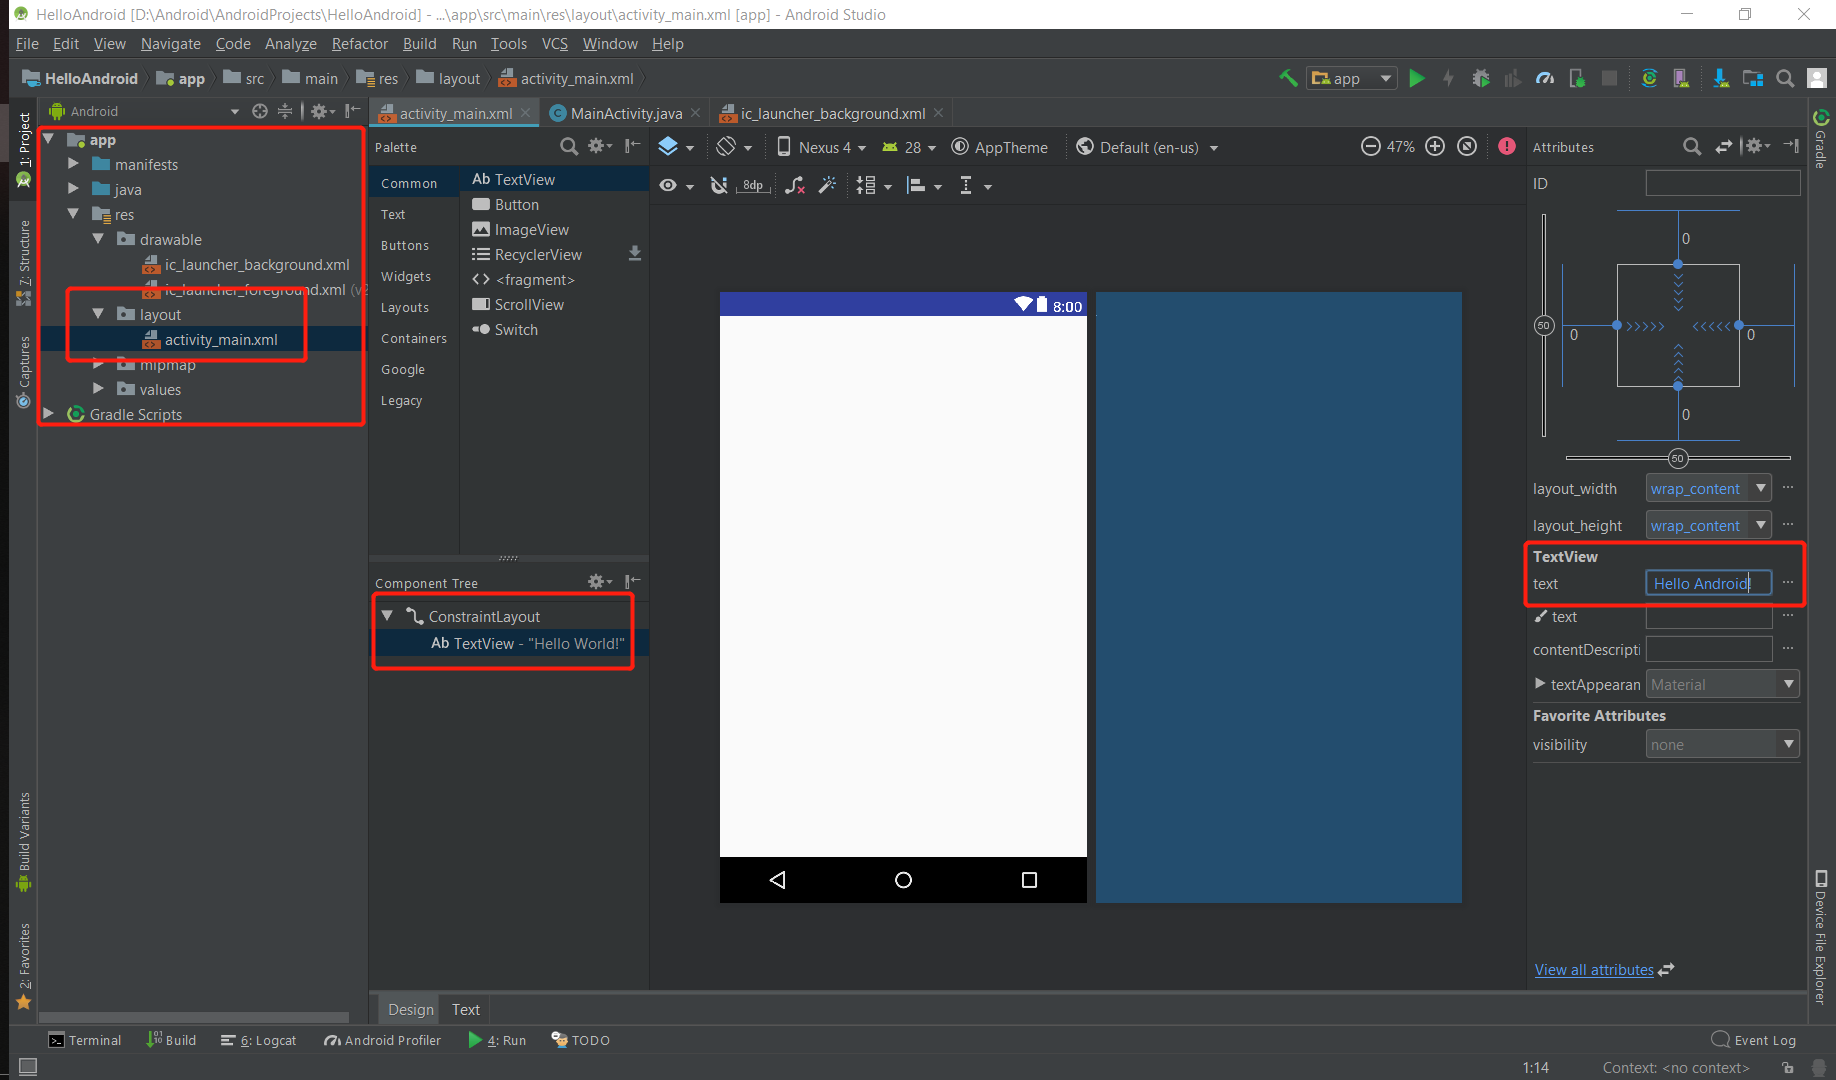
Task: Open the Refactor menu
Action: (x=359, y=44)
